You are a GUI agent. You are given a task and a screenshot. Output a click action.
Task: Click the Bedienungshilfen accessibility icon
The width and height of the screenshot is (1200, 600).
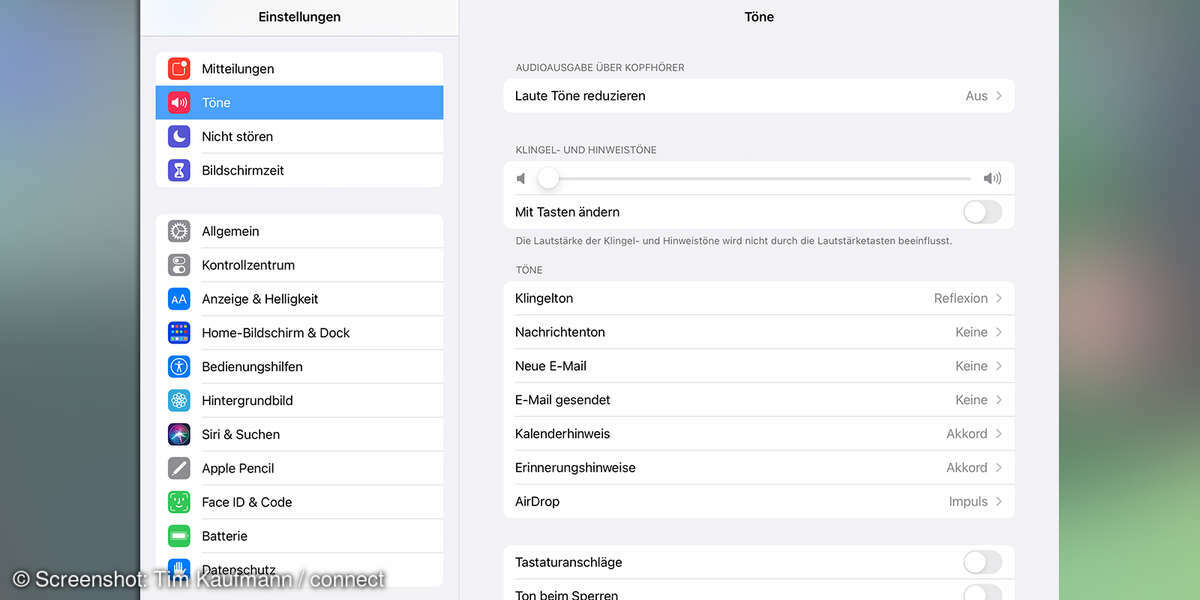coord(179,366)
